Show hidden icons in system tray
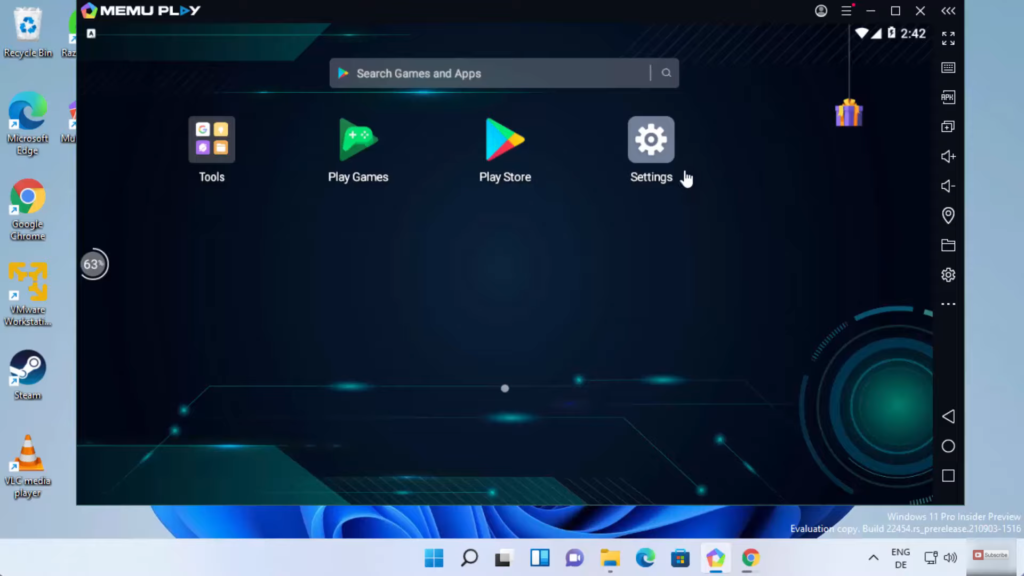 (x=873, y=558)
